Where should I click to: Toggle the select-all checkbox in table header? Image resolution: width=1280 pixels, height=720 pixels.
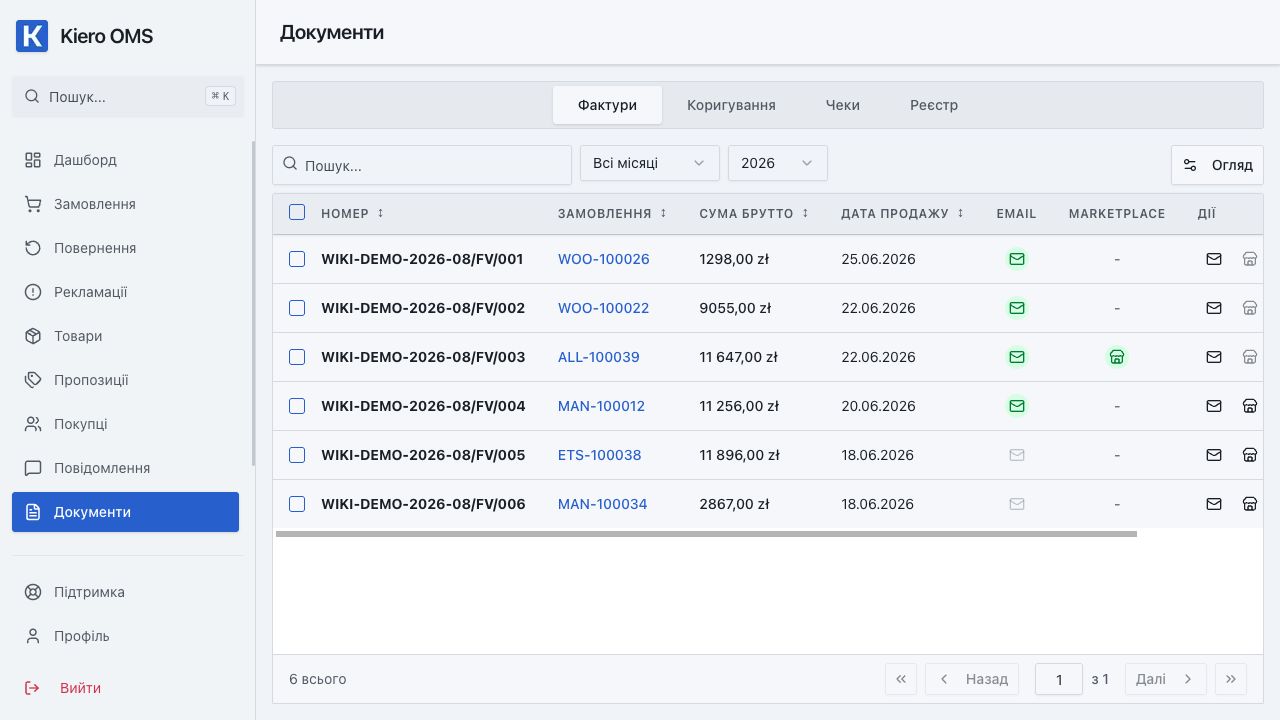297,212
